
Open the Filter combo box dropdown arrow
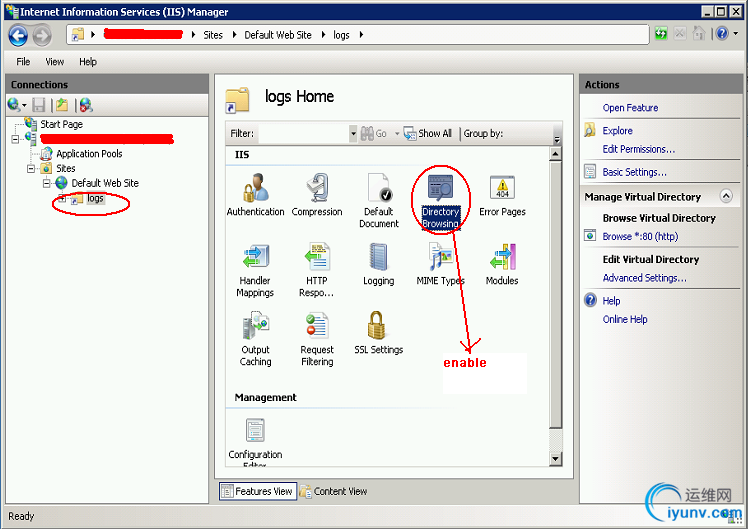click(353, 134)
